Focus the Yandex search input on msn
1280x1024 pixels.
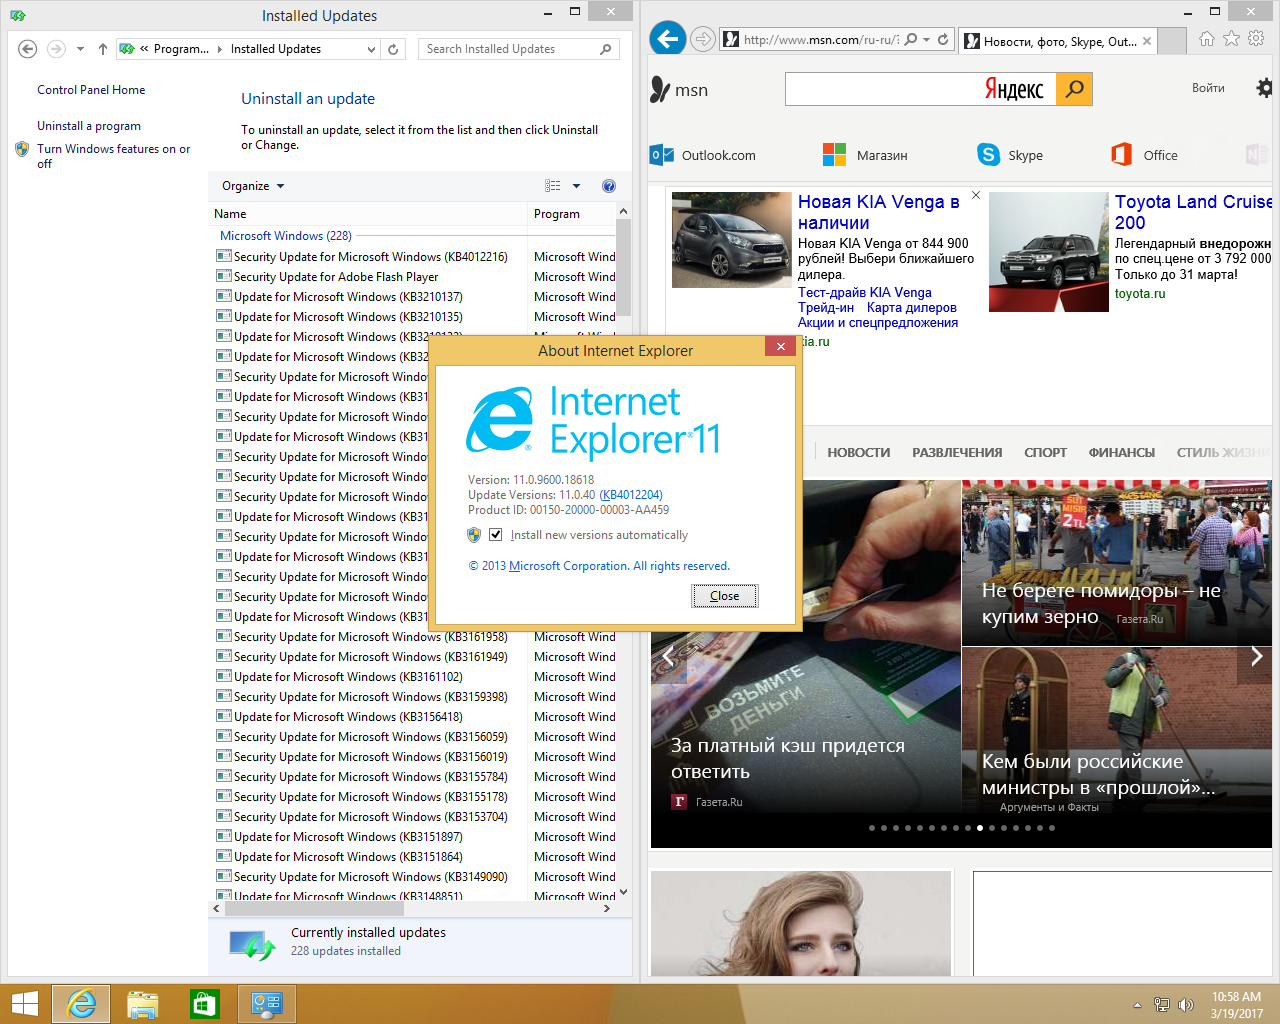tap(920, 89)
